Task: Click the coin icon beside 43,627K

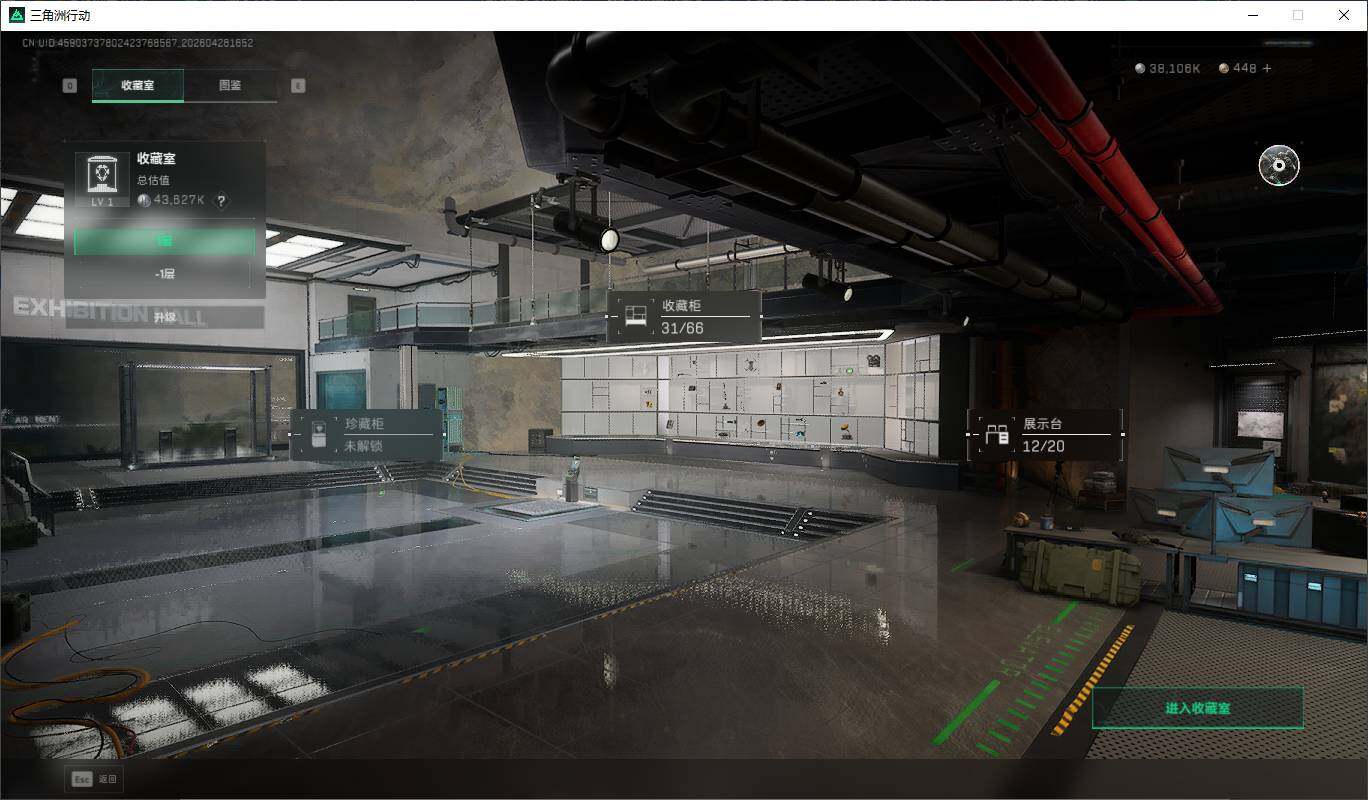Action: (143, 200)
